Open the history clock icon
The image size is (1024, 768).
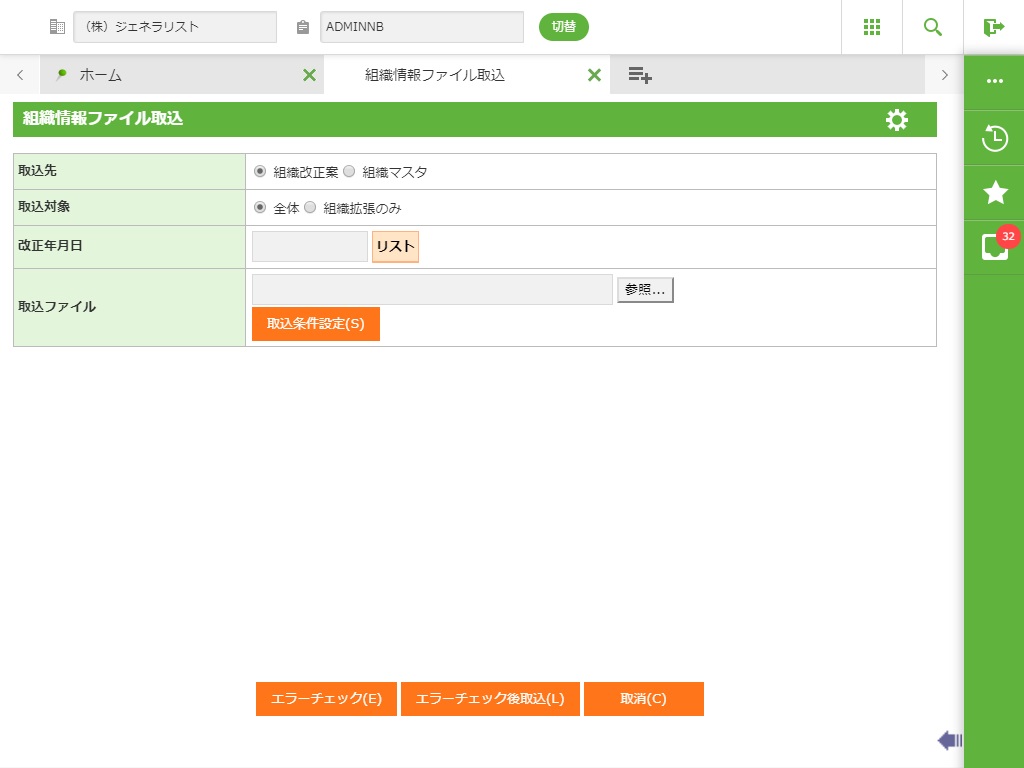(994, 138)
